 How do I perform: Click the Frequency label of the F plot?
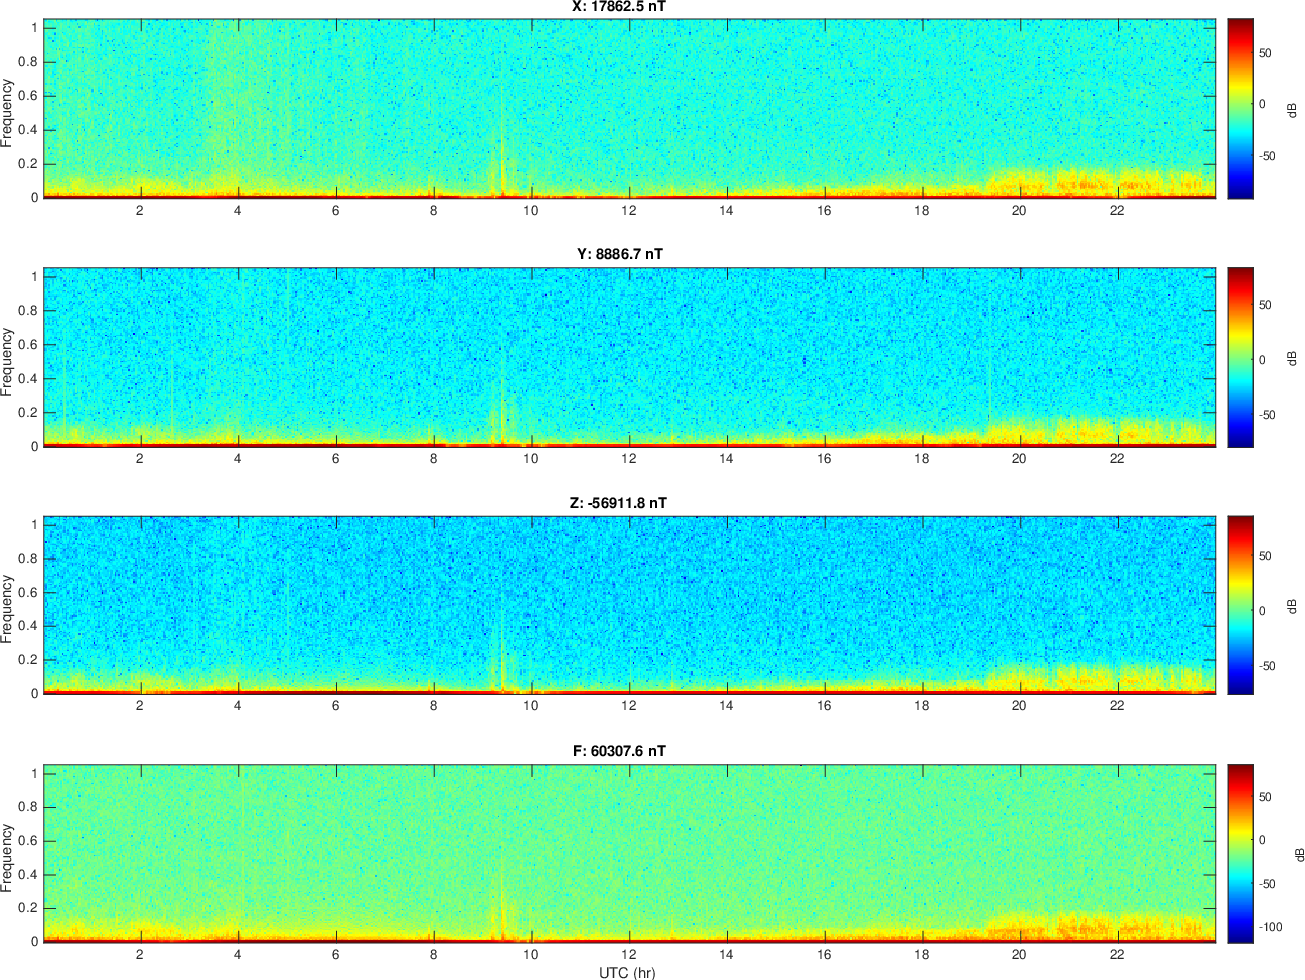(x=8, y=858)
